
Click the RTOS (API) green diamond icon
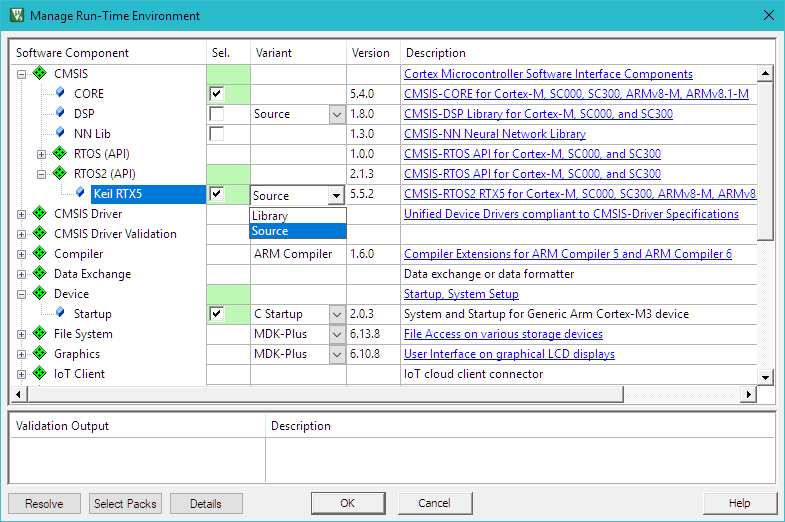(60, 153)
